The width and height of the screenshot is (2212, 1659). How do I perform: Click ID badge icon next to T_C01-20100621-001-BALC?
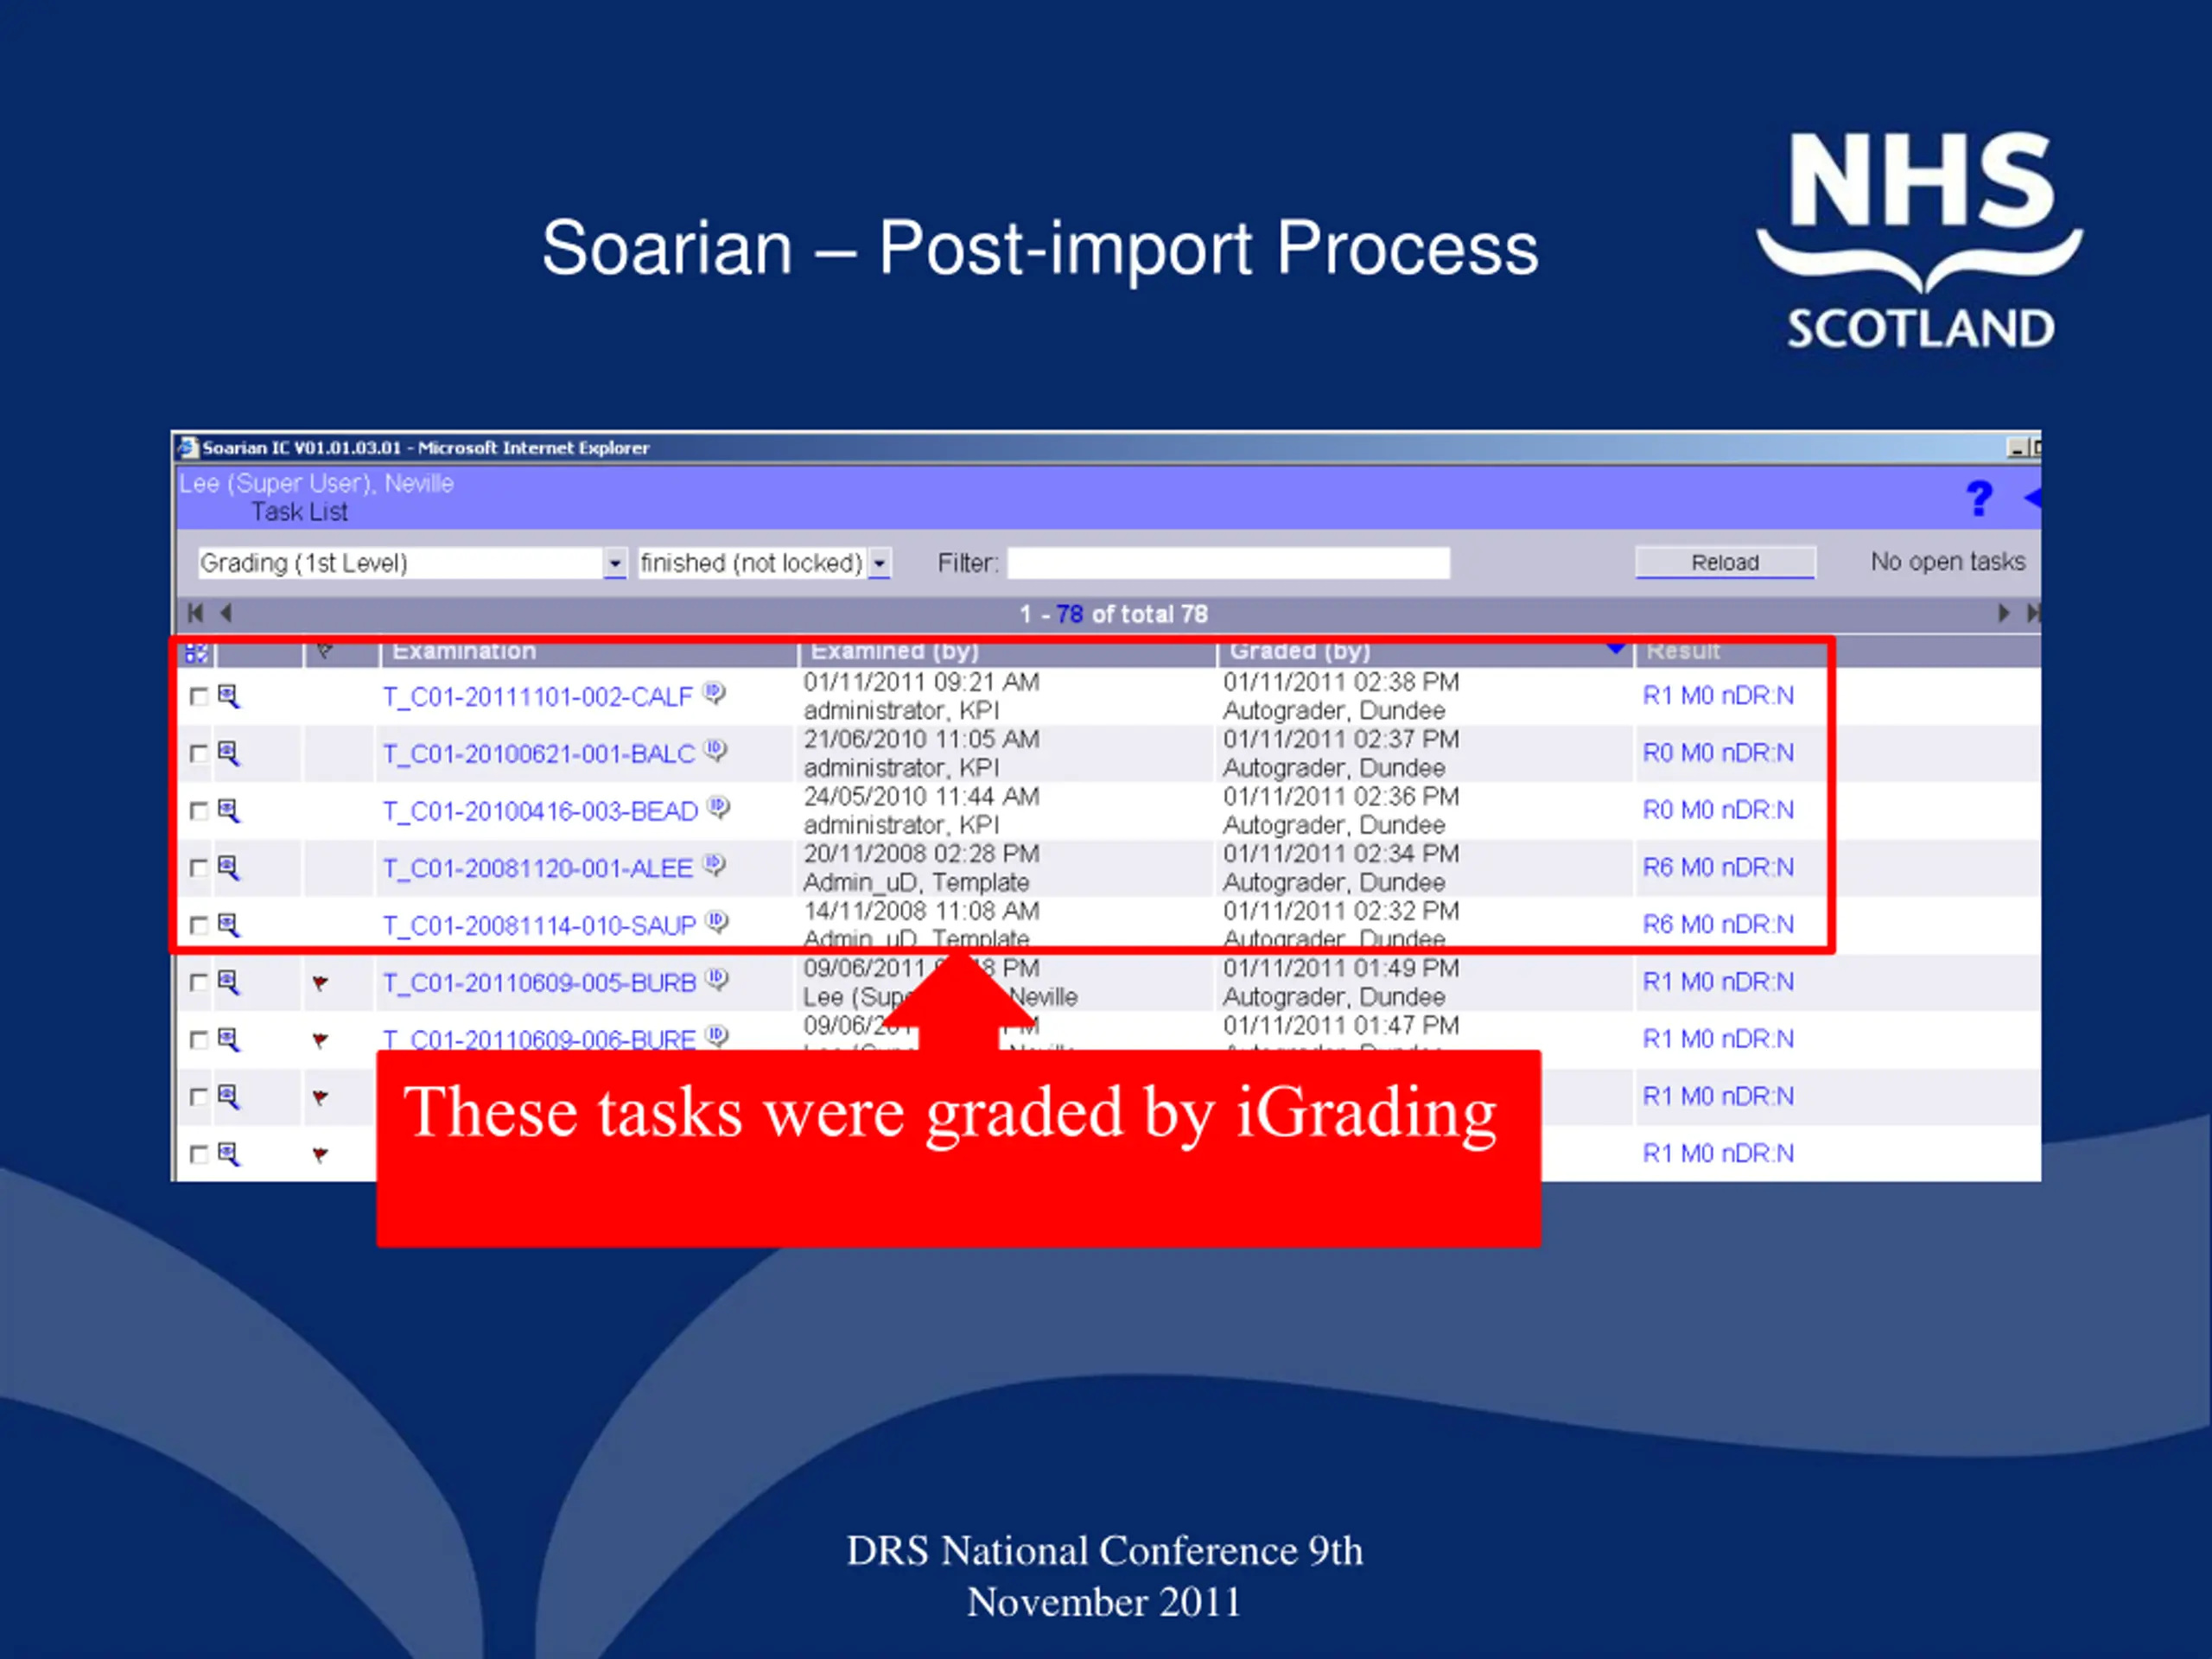[715, 749]
